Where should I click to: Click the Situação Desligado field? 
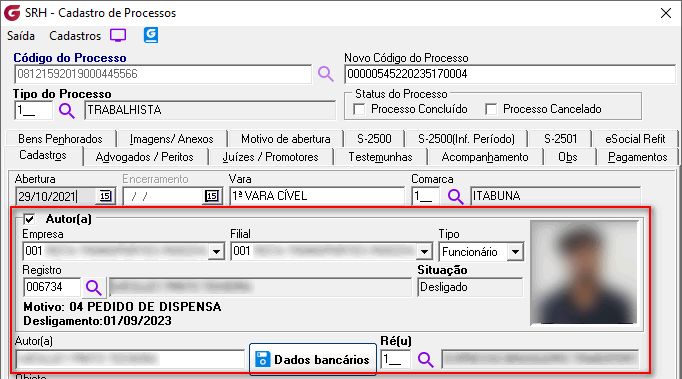point(470,288)
